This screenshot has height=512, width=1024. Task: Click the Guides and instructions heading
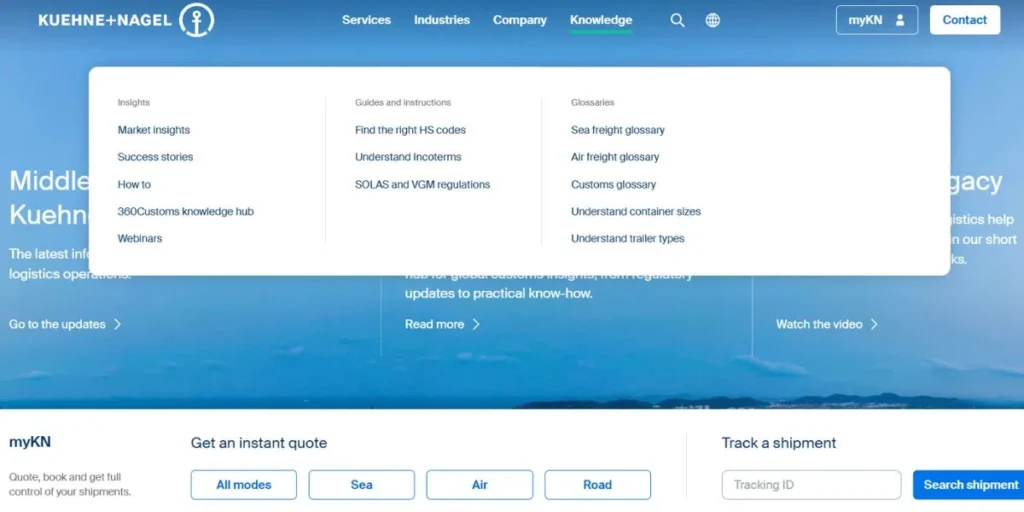[x=403, y=103]
